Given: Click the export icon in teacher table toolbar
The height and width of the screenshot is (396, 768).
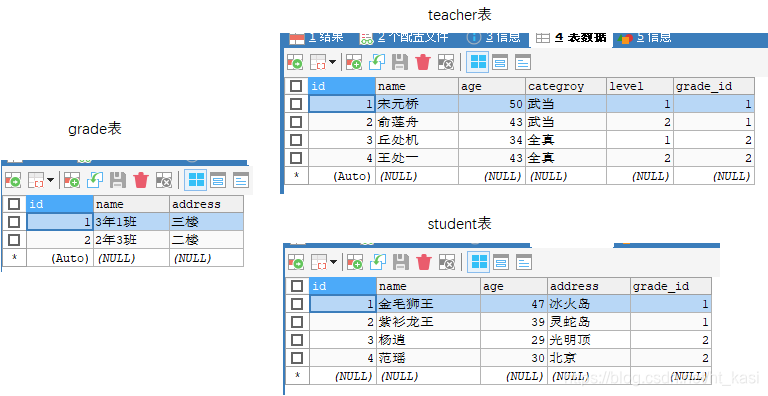Looking at the screenshot, I should pos(295,62).
